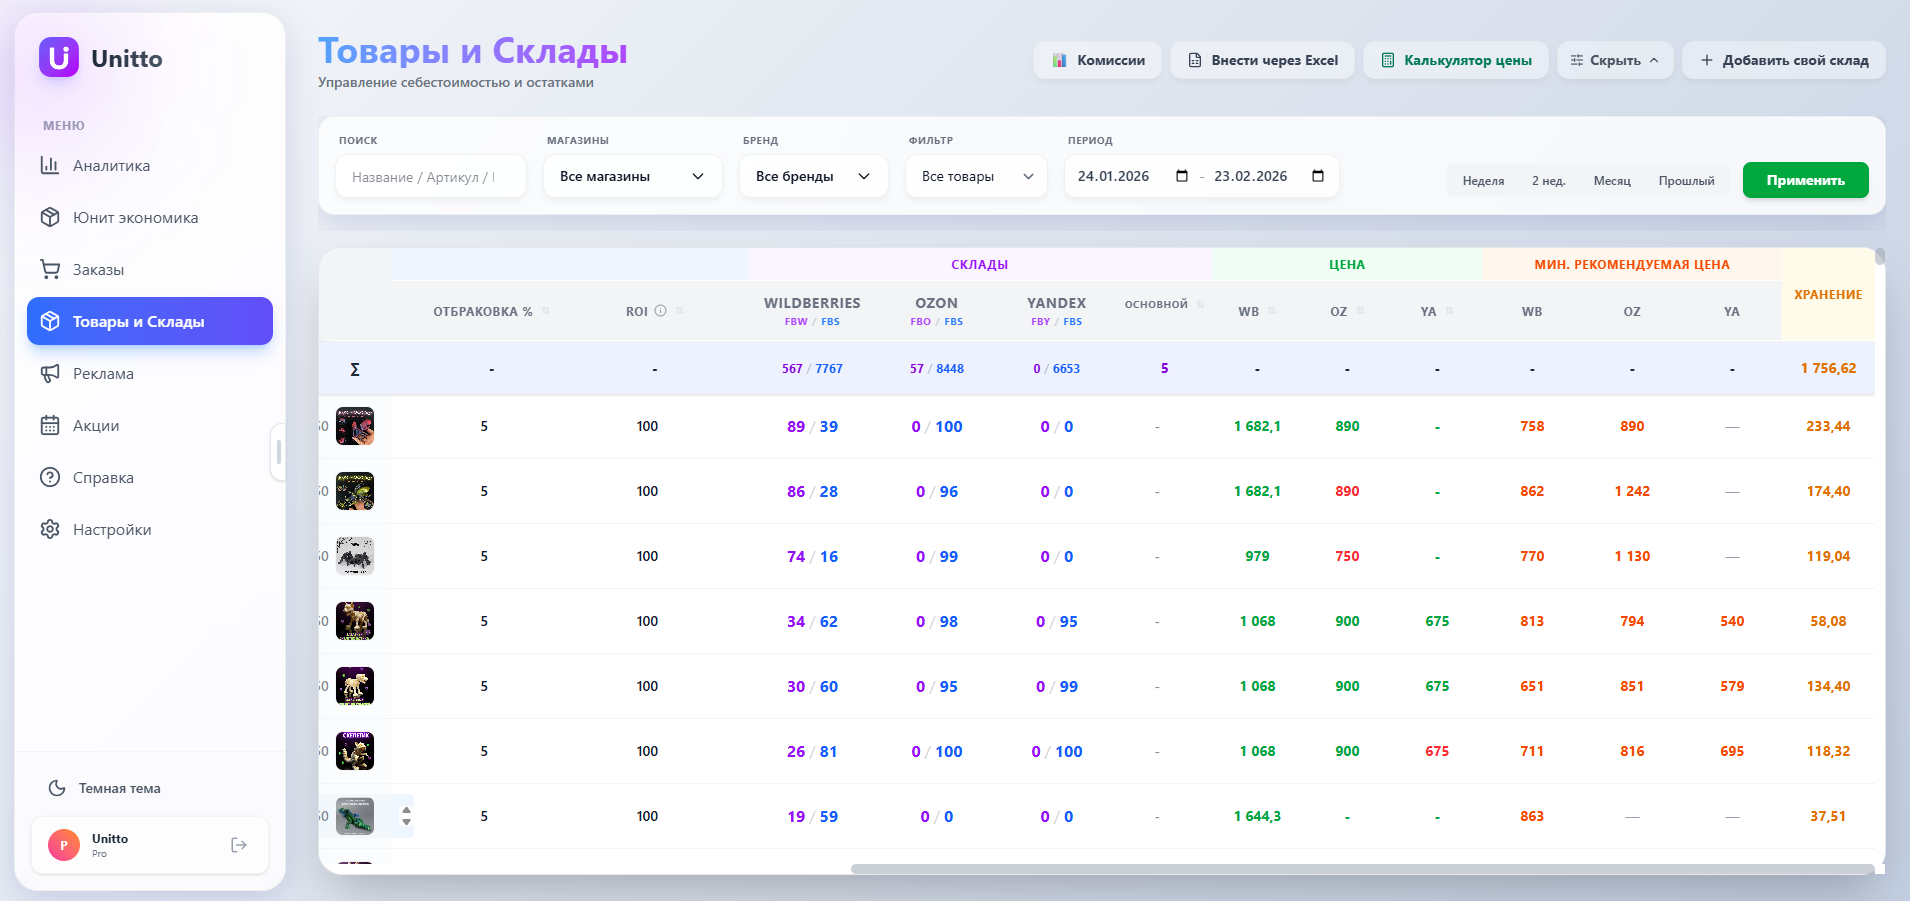Click Добавить свой склад
The image size is (1910, 901).
pos(1784,60)
